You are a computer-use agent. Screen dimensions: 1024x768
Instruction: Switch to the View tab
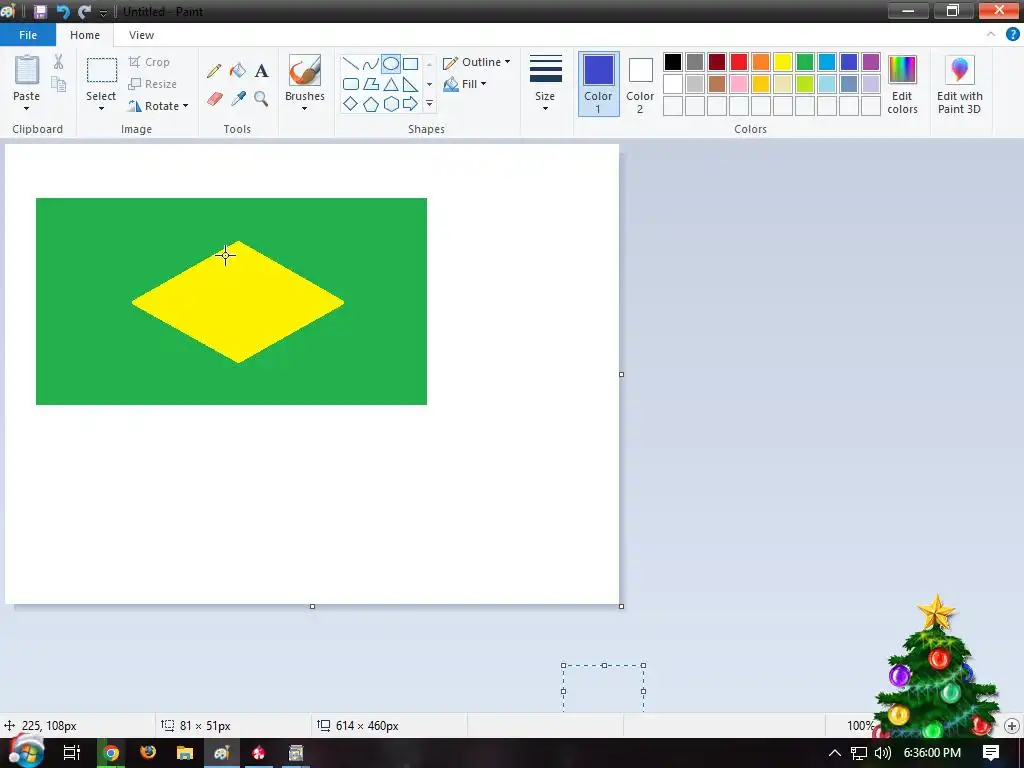141,35
